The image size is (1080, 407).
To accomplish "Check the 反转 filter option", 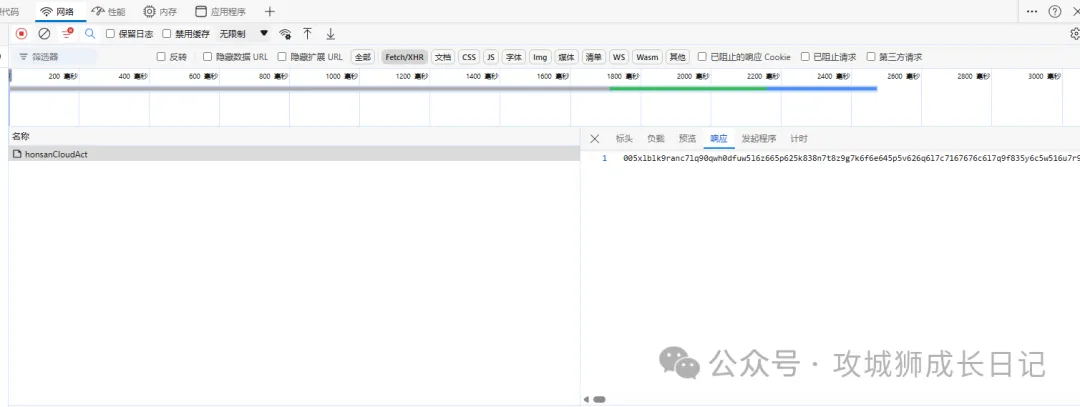I will point(161,57).
